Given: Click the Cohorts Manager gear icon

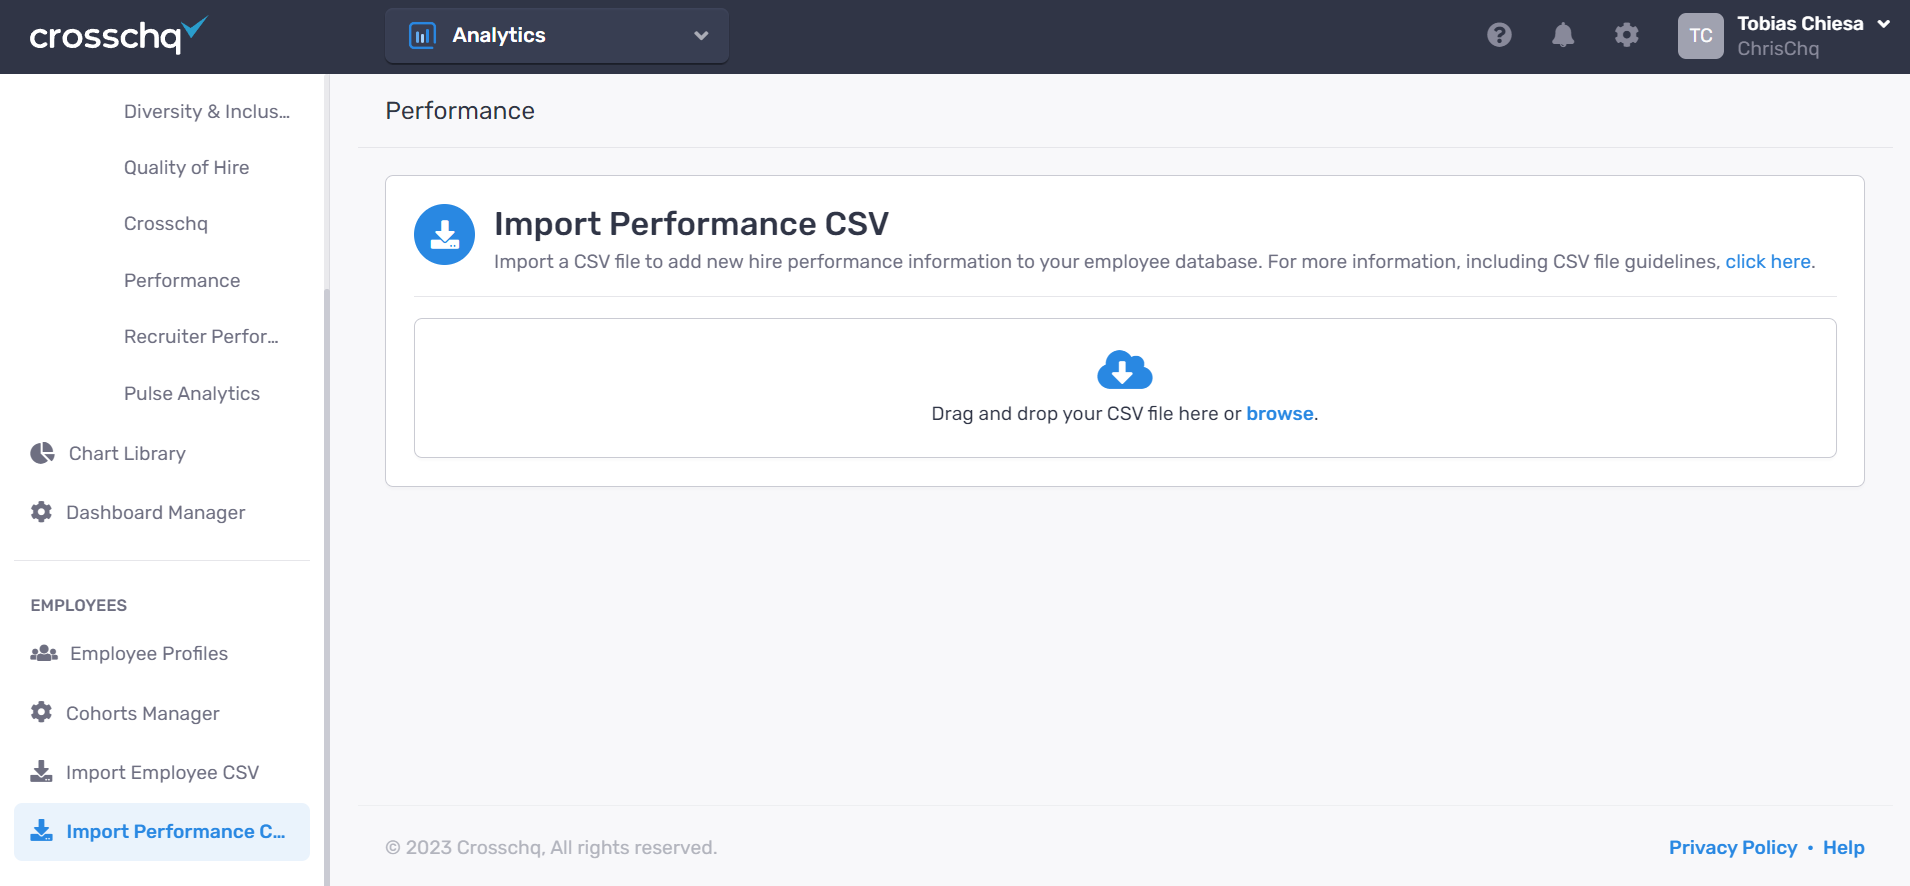Looking at the screenshot, I should pos(41,712).
